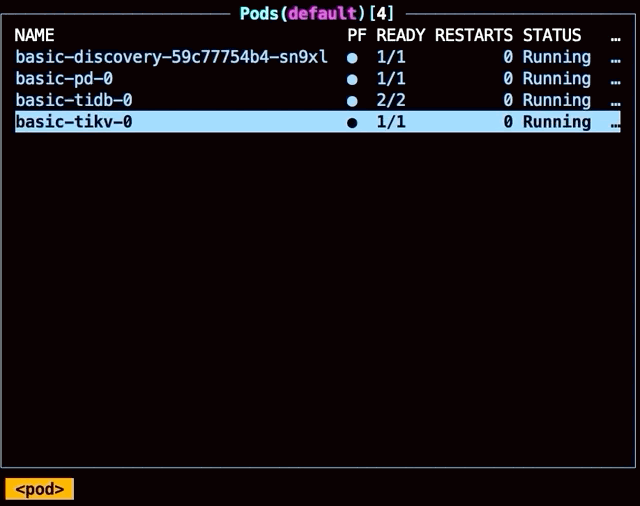This screenshot has height=506, width=640.
Task: Click the [4] pod count in title
Action: [381, 14]
